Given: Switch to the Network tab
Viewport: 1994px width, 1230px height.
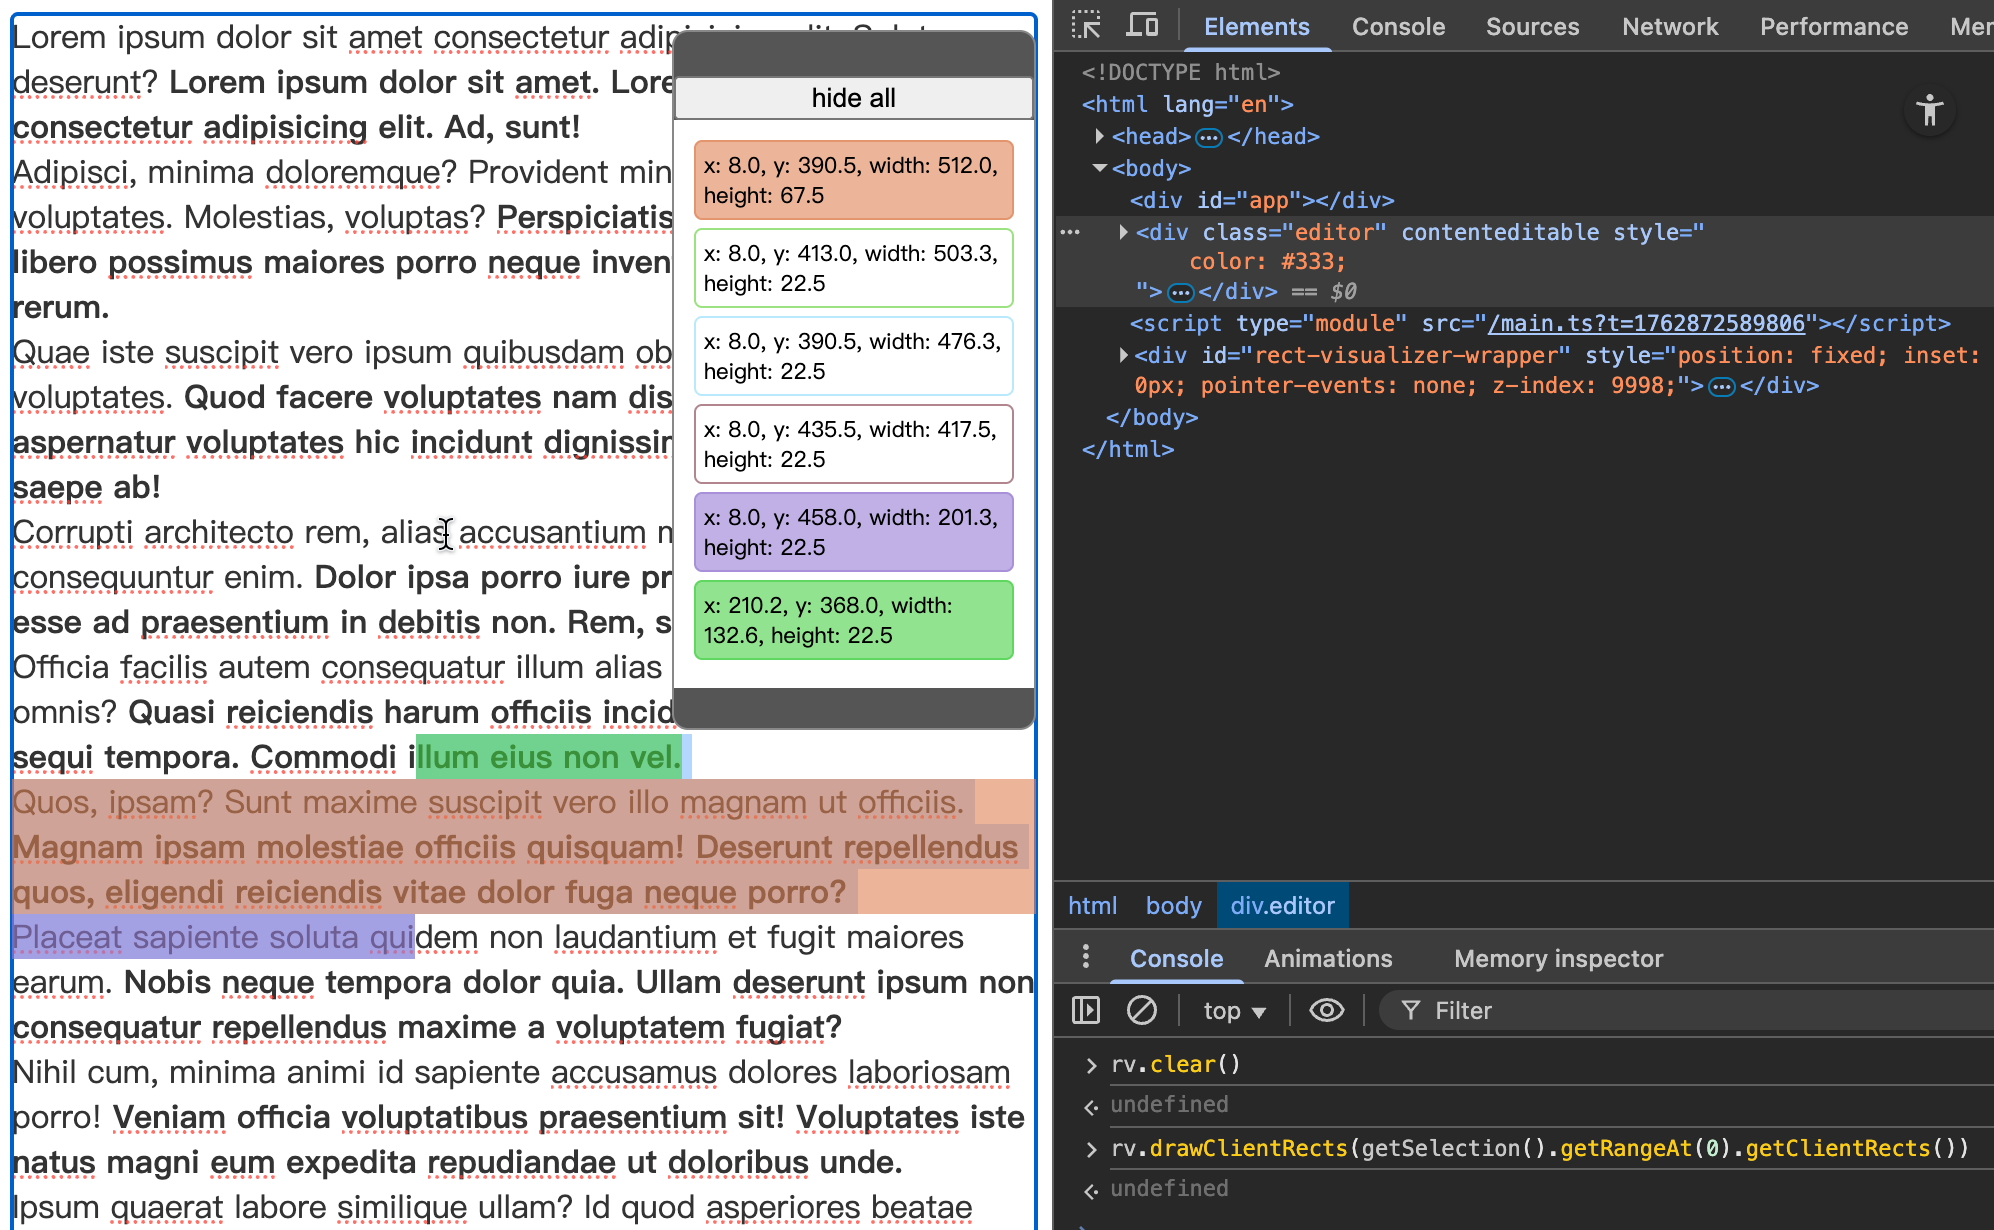Looking at the screenshot, I should pyautogui.click(x=1669, y=27).
